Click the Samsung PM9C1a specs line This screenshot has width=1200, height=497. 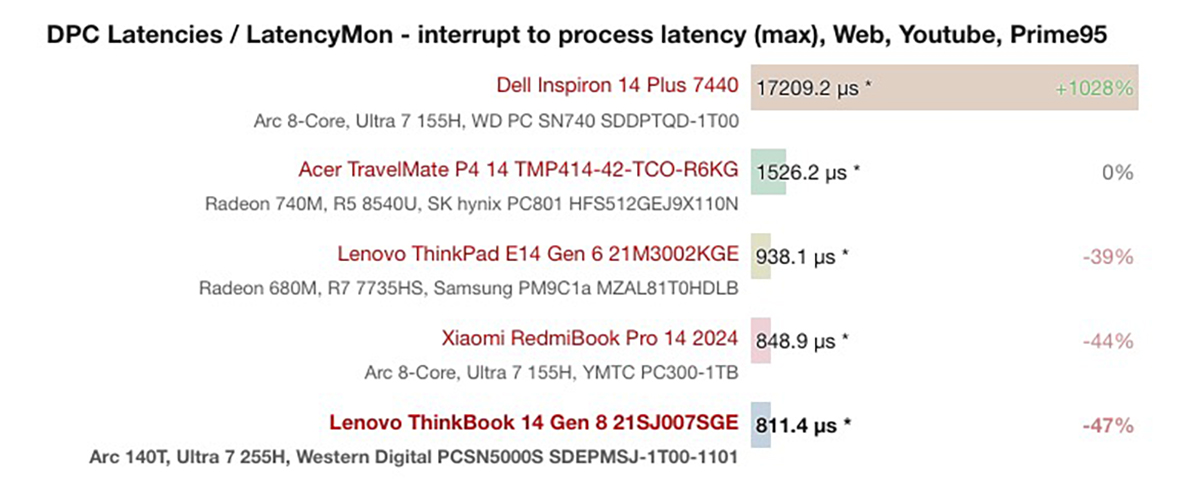tap(470, 289)
